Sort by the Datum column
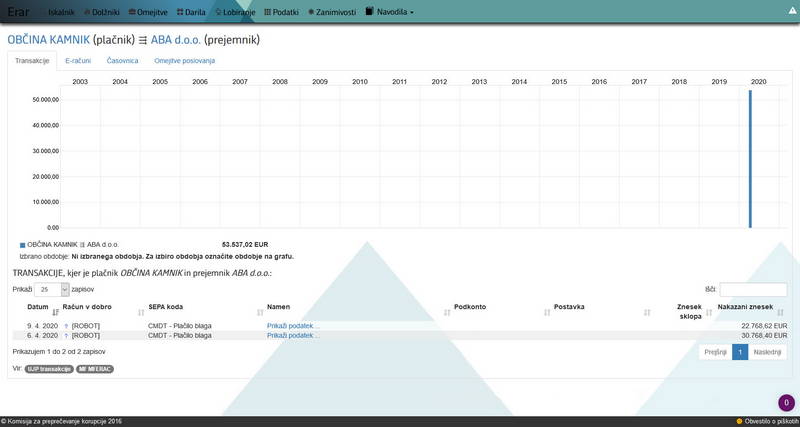Screen dimensions: 800x427 38,307
